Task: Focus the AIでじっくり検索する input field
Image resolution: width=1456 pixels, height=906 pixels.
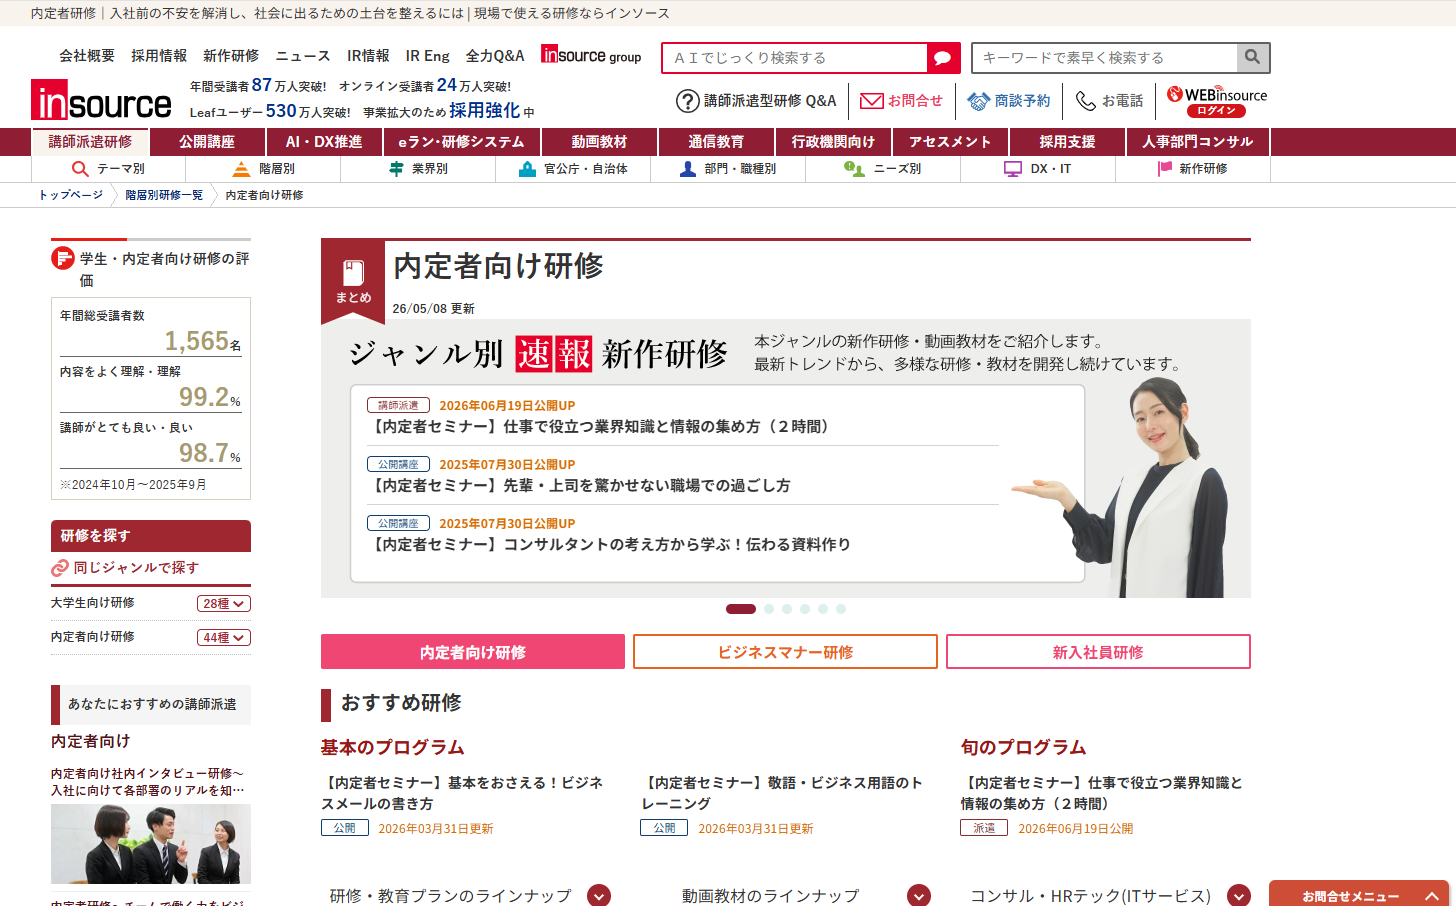Action: point(795,58)
